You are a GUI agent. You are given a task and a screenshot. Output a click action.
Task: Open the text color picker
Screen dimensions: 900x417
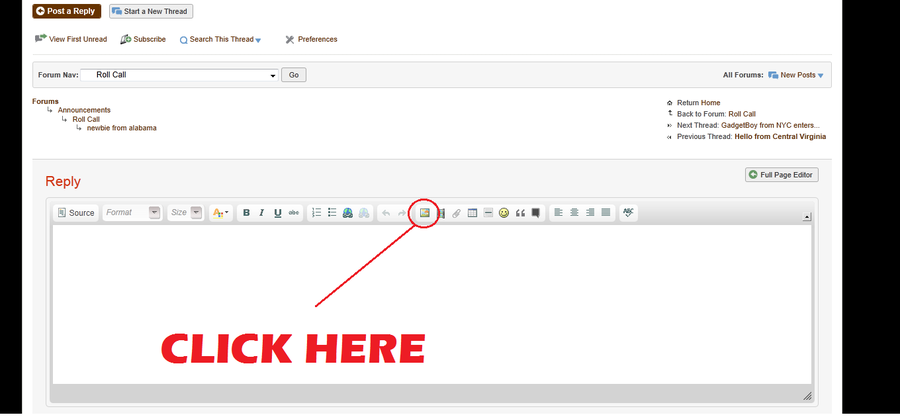point(221,213)
